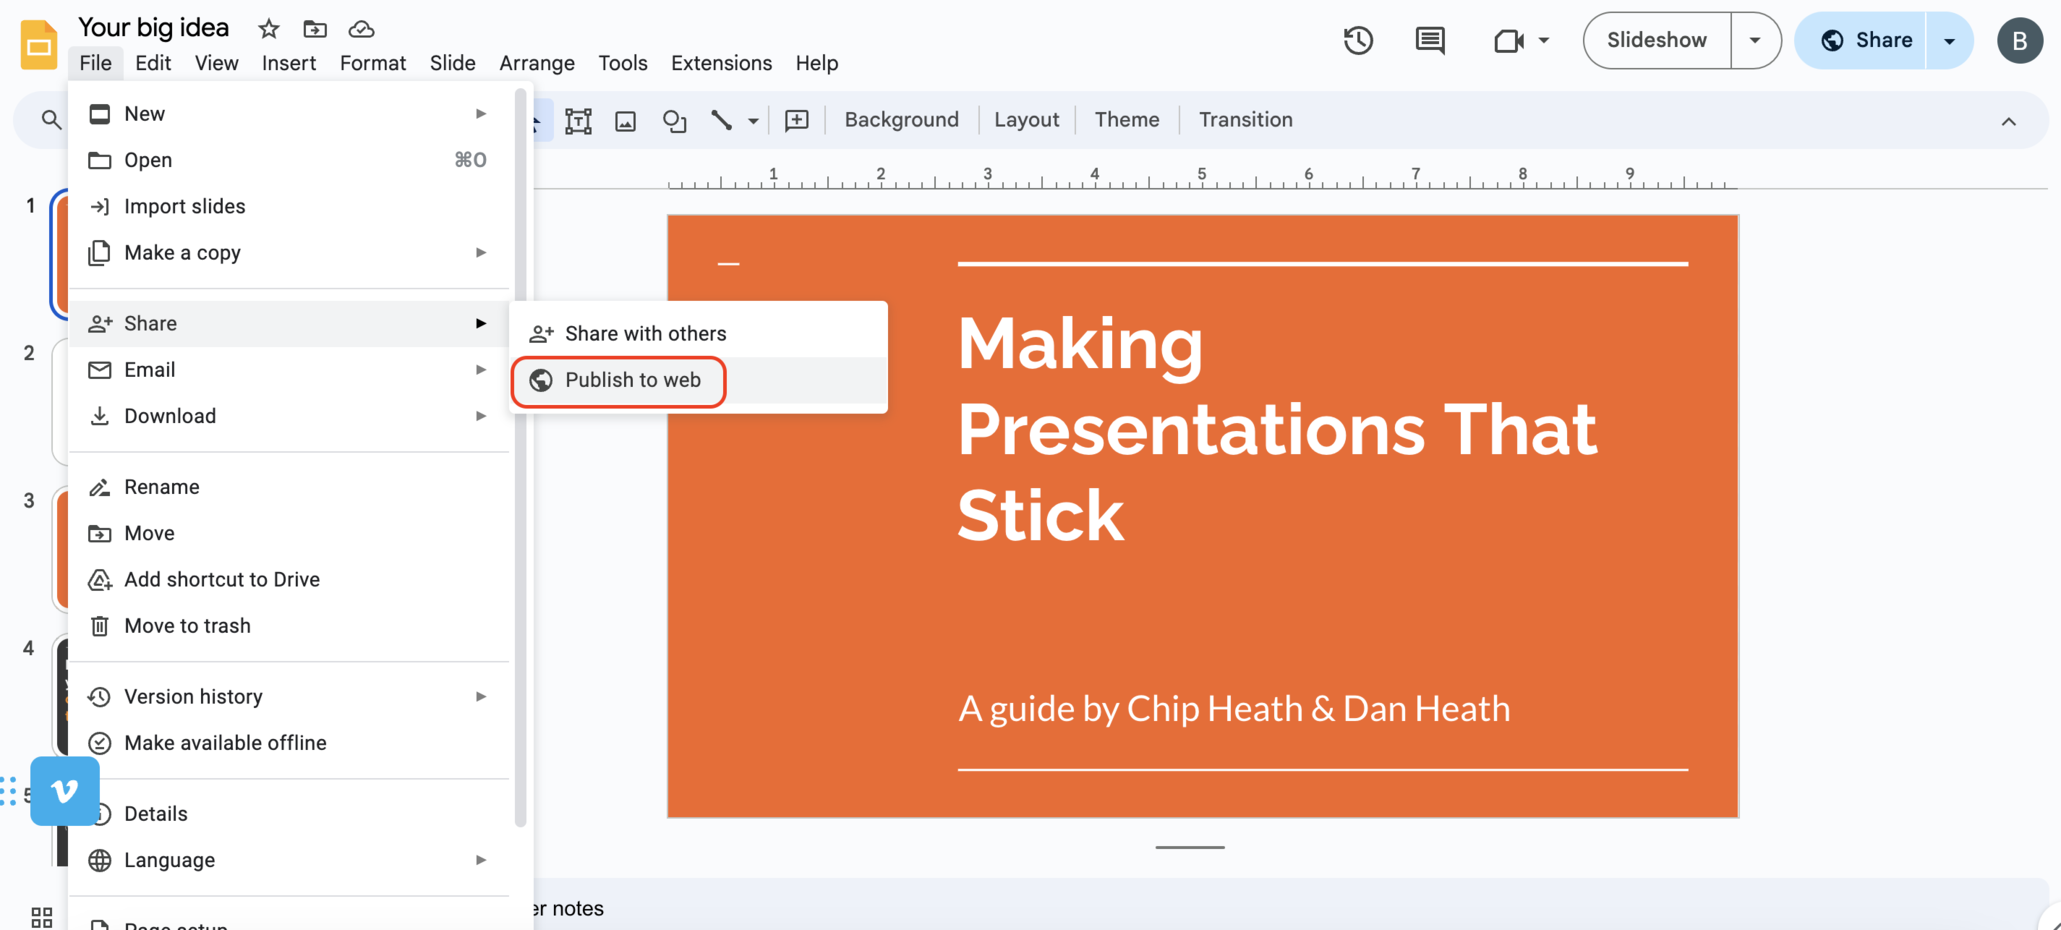
Task: Choose Make available offline
Action: click(x=289, y=743)
